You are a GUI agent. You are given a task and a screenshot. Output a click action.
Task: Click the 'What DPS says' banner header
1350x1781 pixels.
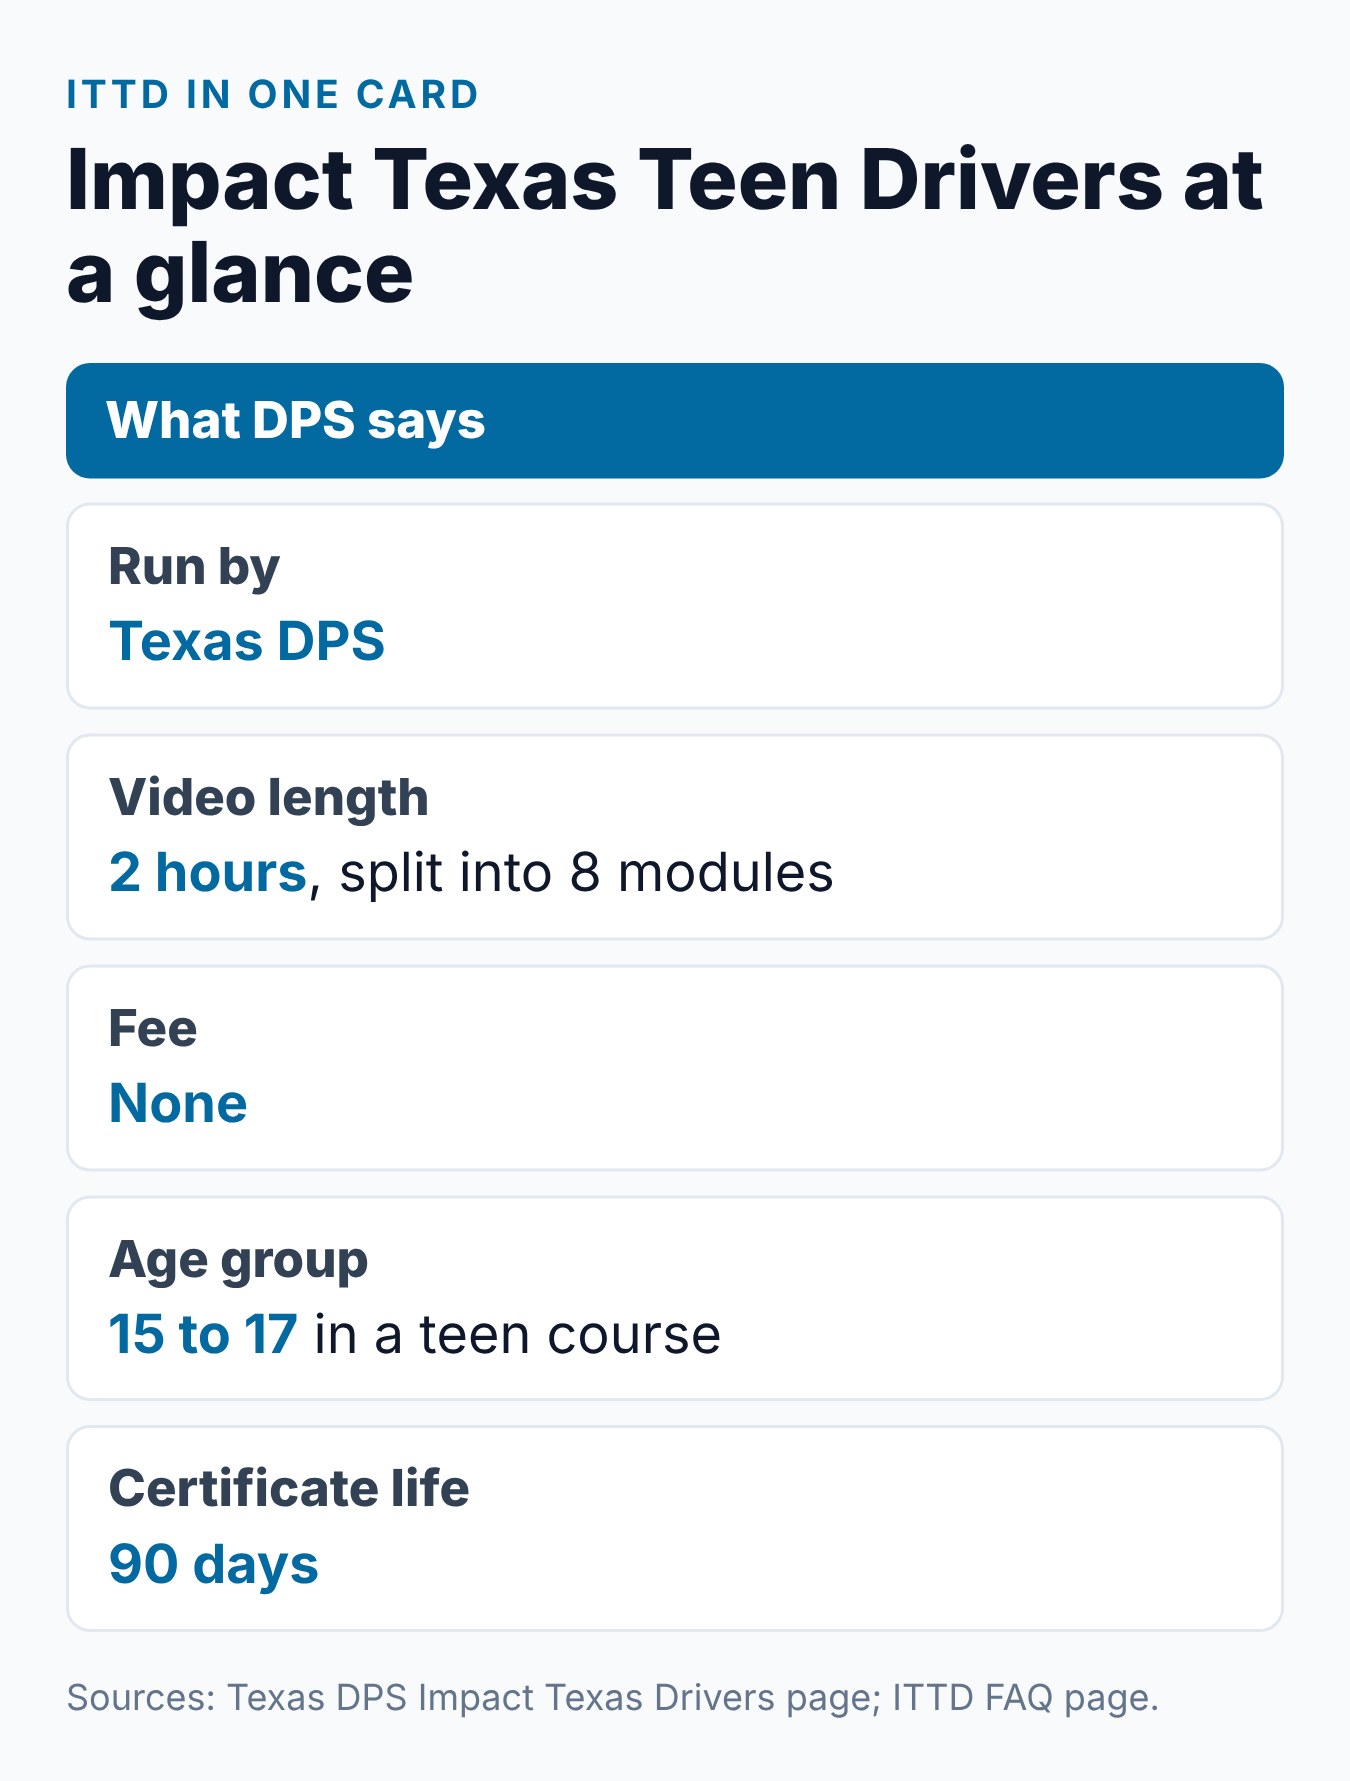(675, 421)
